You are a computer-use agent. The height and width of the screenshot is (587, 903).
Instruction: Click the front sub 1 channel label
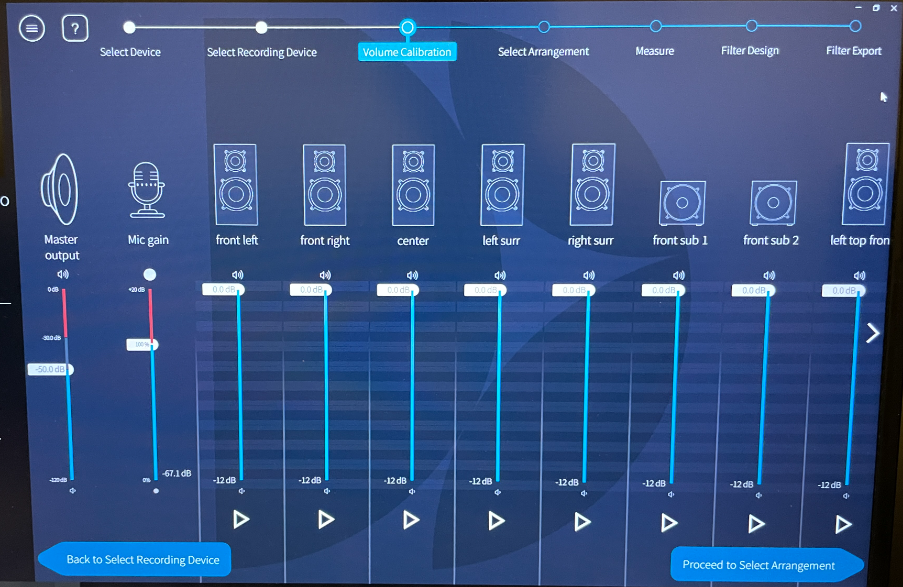pyautogui.click(x=680, y=240)
